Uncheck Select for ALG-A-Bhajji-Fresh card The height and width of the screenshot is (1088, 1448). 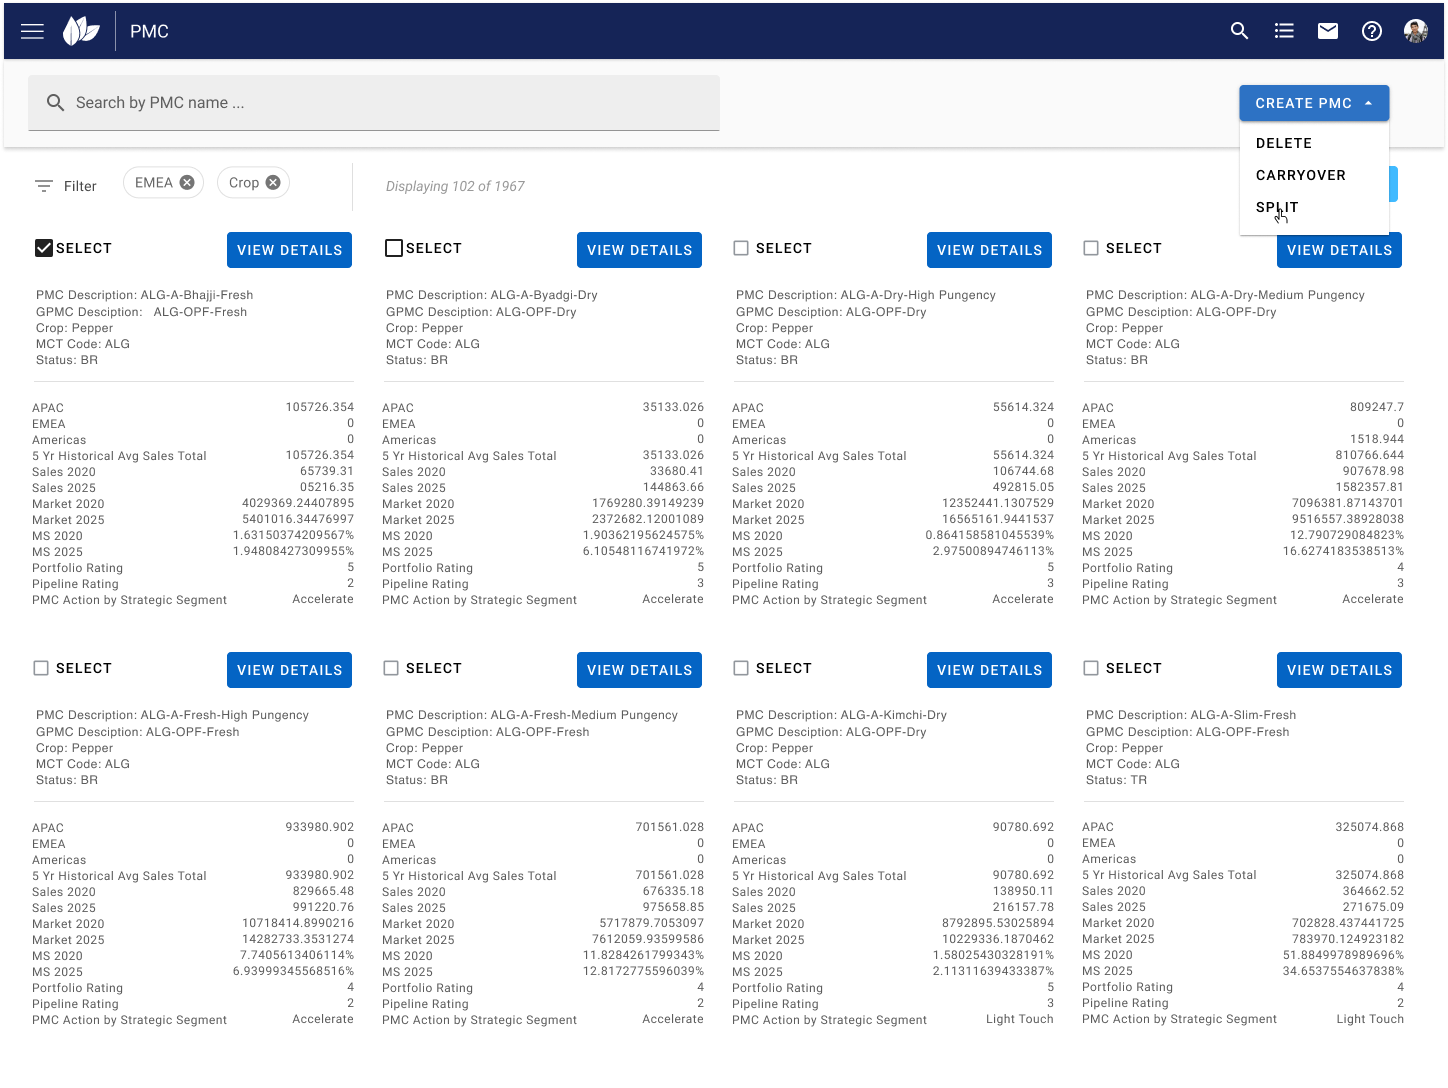click(44, 248)
